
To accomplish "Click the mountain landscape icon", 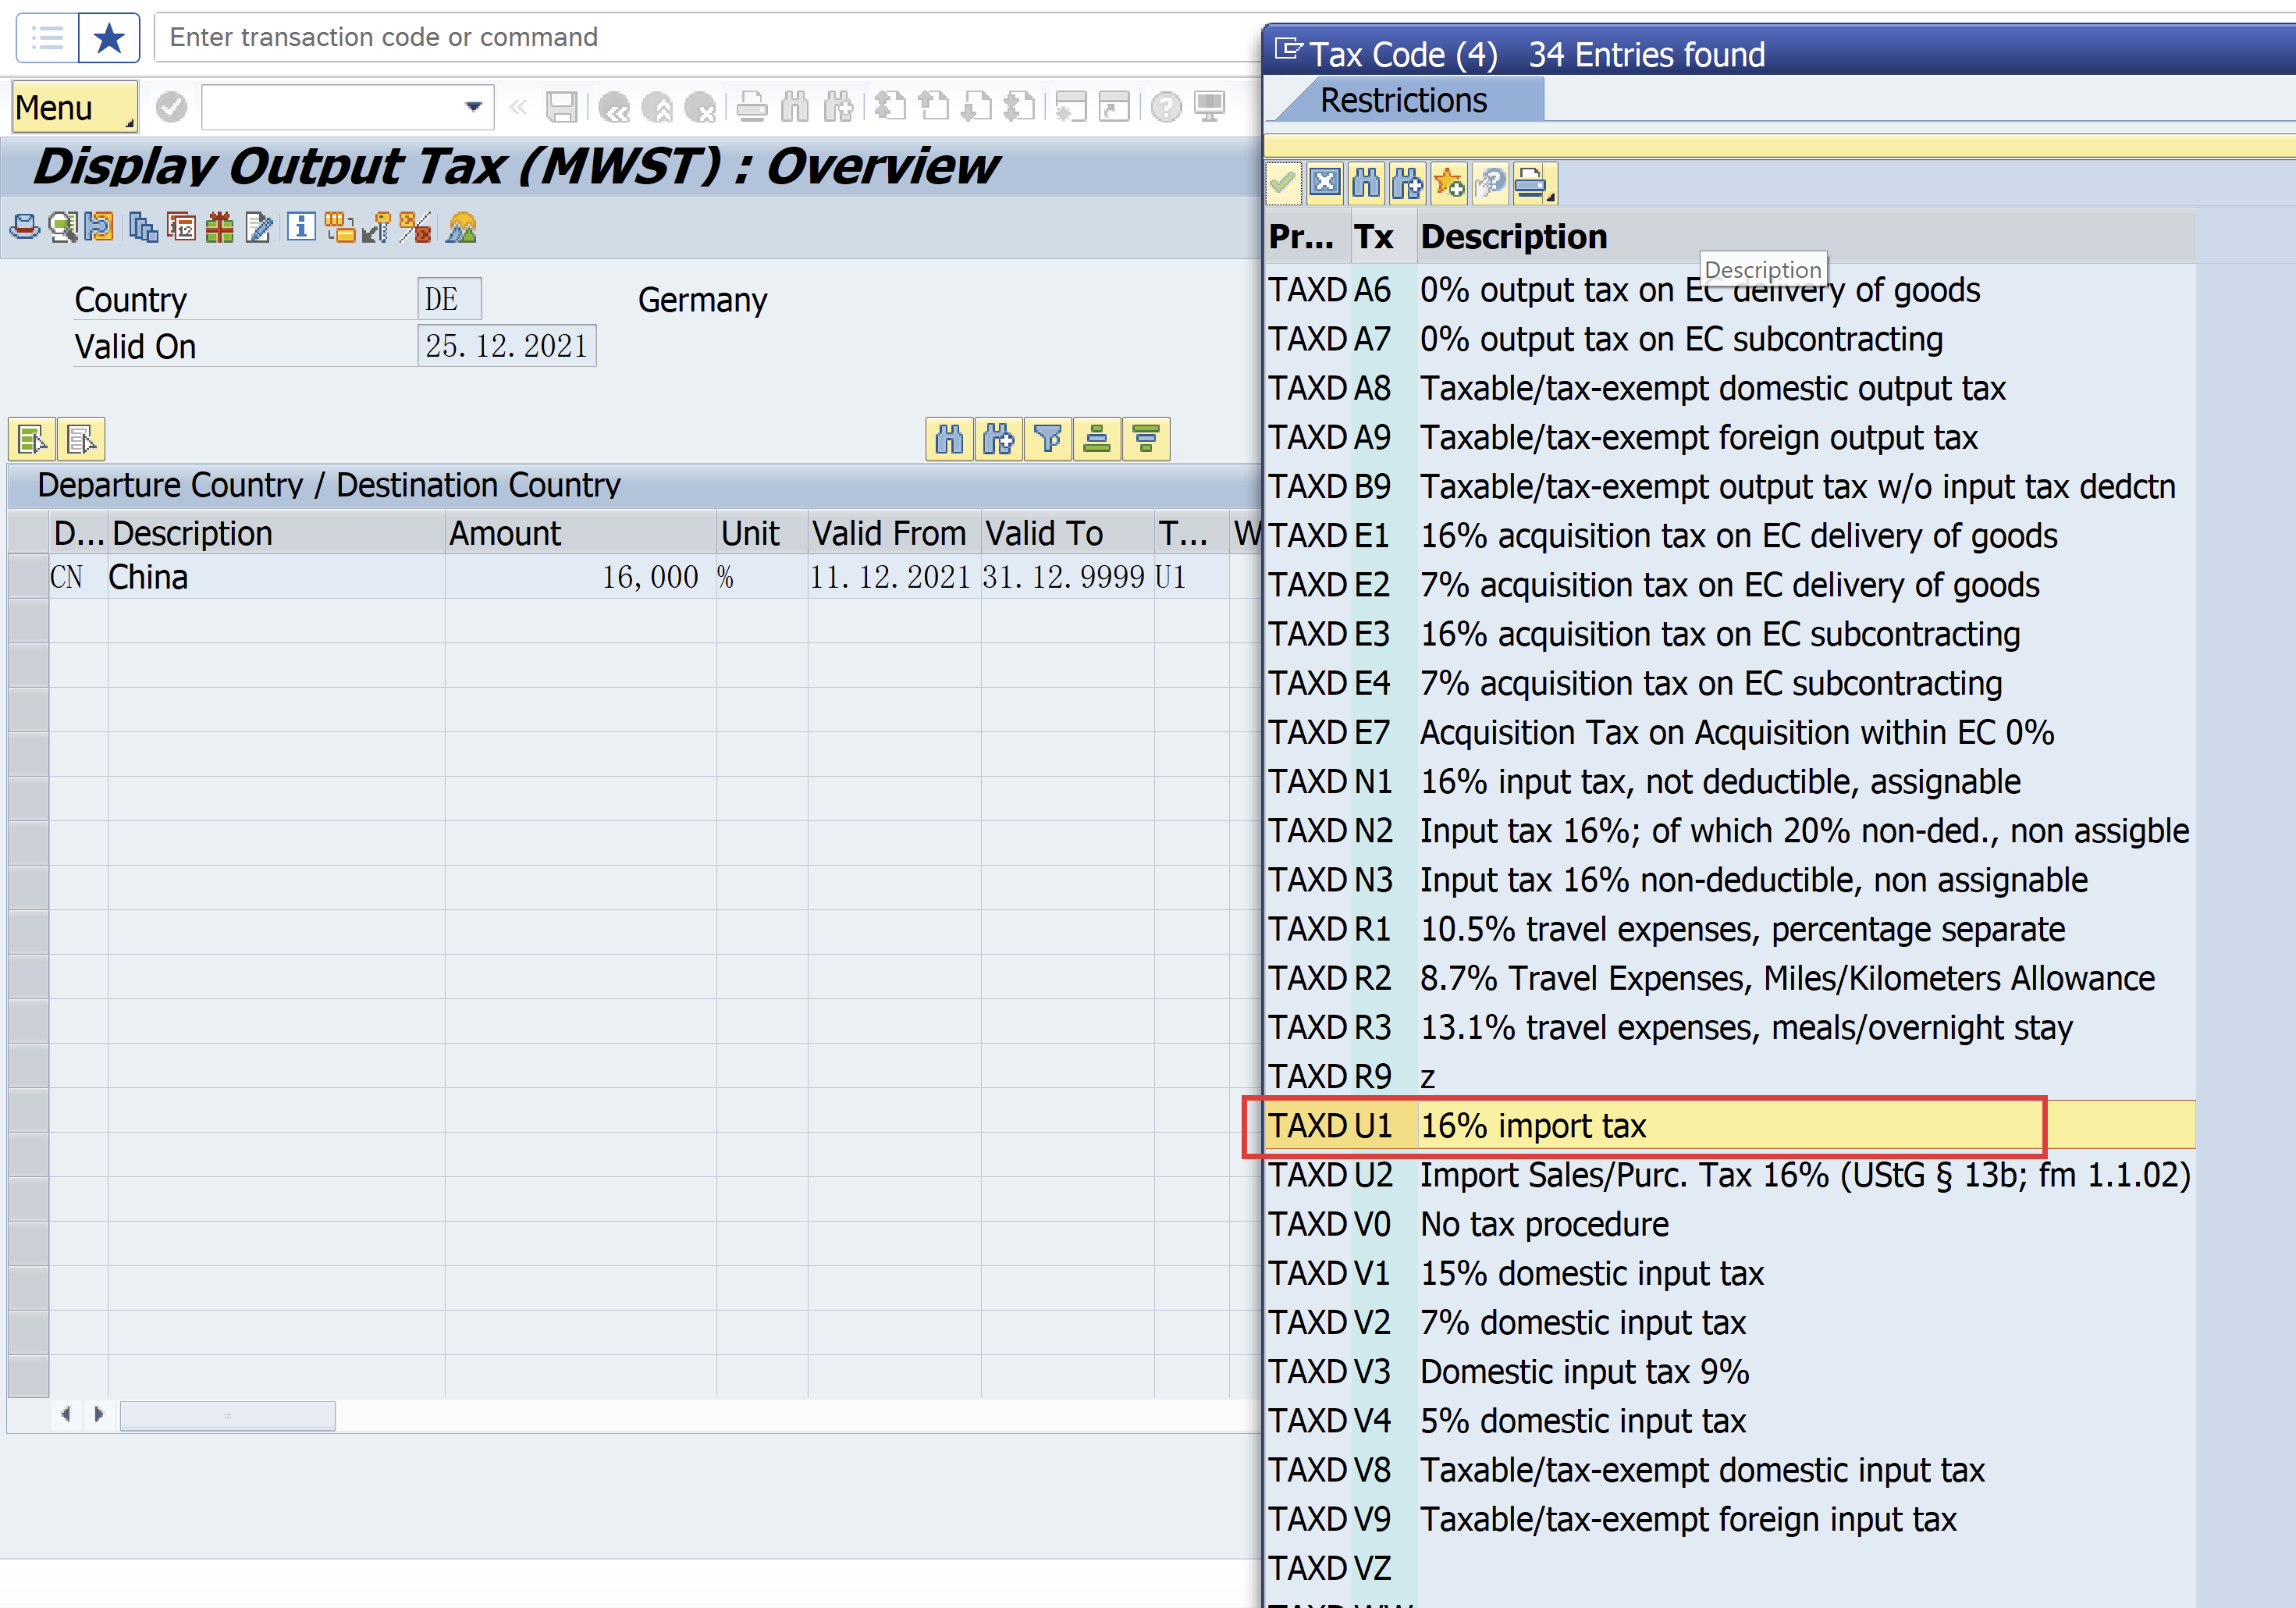I will click(x=461, y=228).
